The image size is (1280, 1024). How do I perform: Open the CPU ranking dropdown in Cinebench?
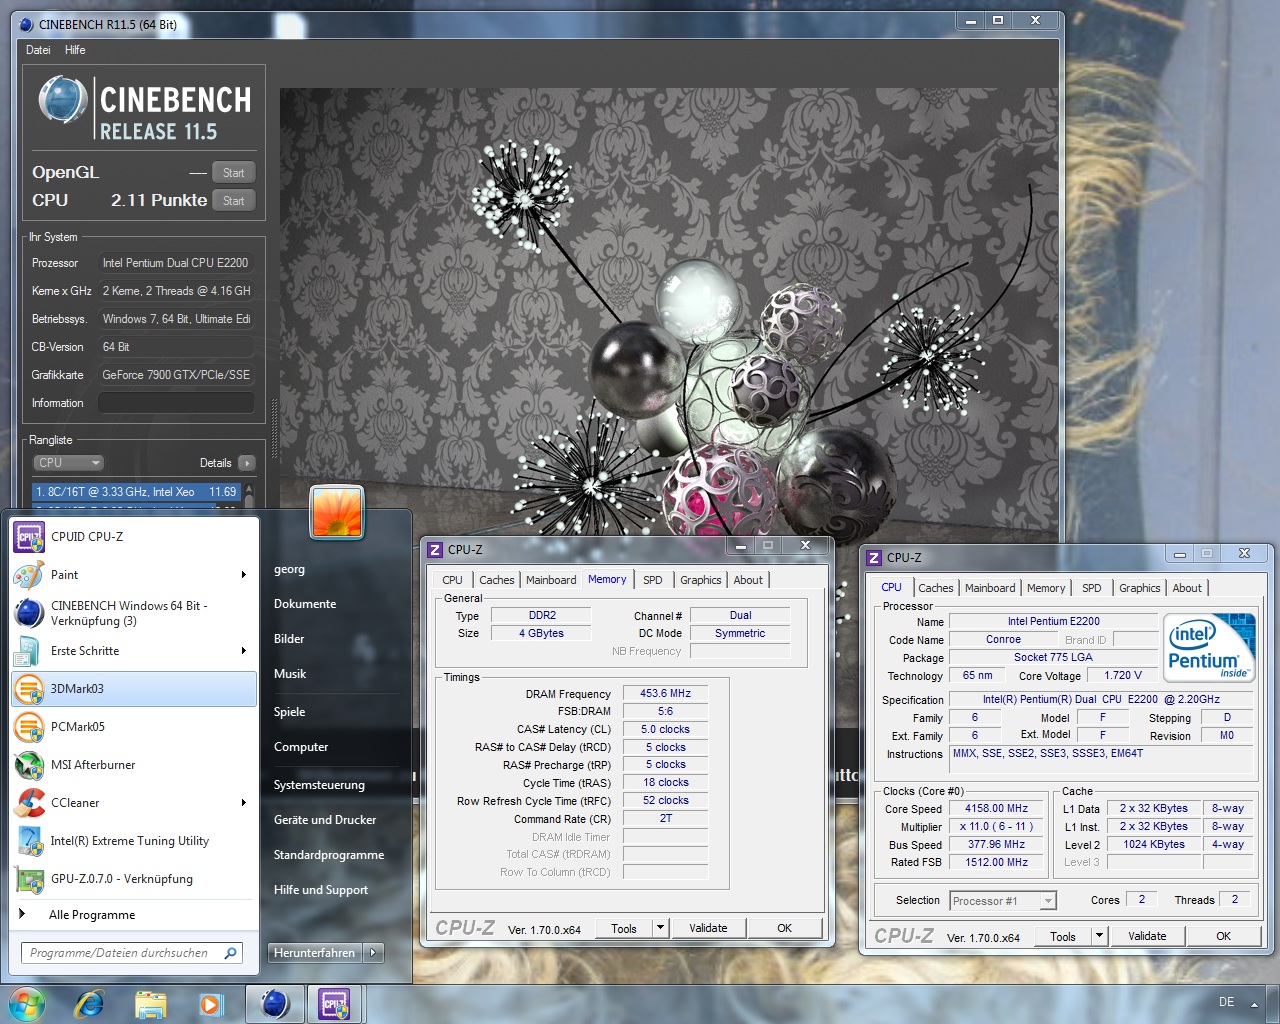coord(69,463)
